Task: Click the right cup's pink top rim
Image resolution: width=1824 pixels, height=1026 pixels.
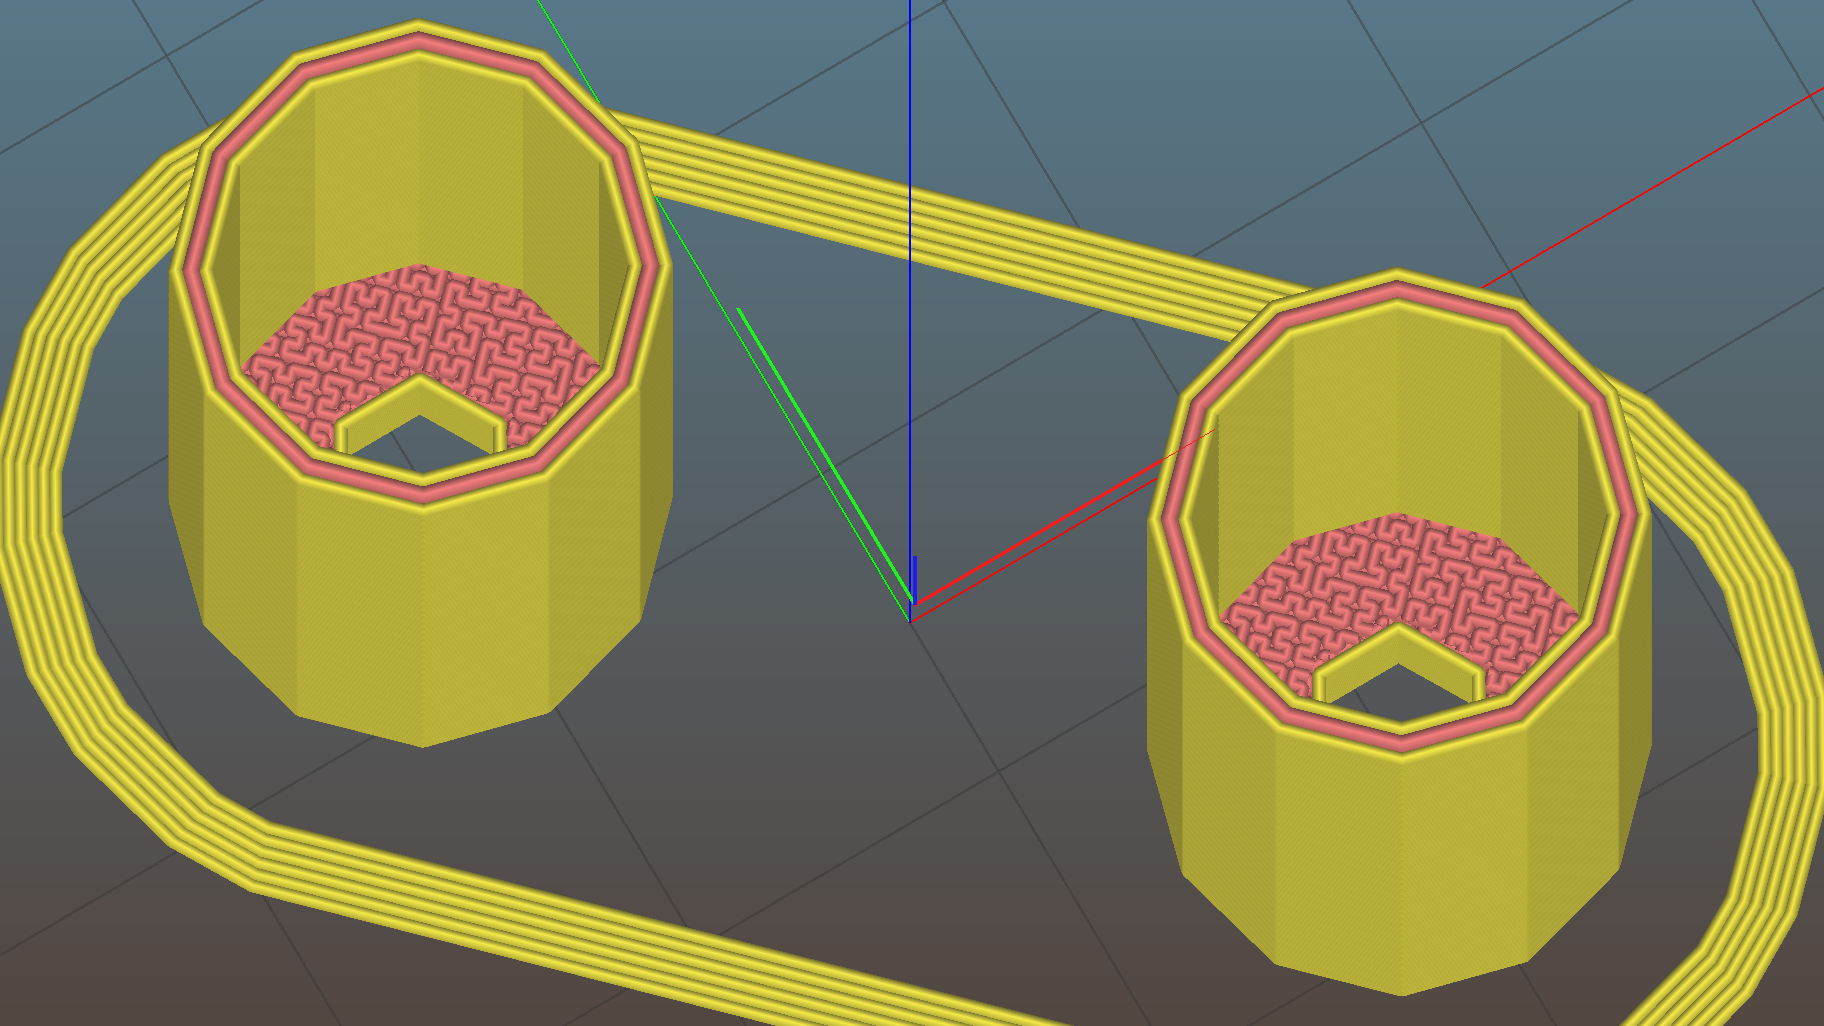Action: pyautogui.click(x=1396, y=291)
